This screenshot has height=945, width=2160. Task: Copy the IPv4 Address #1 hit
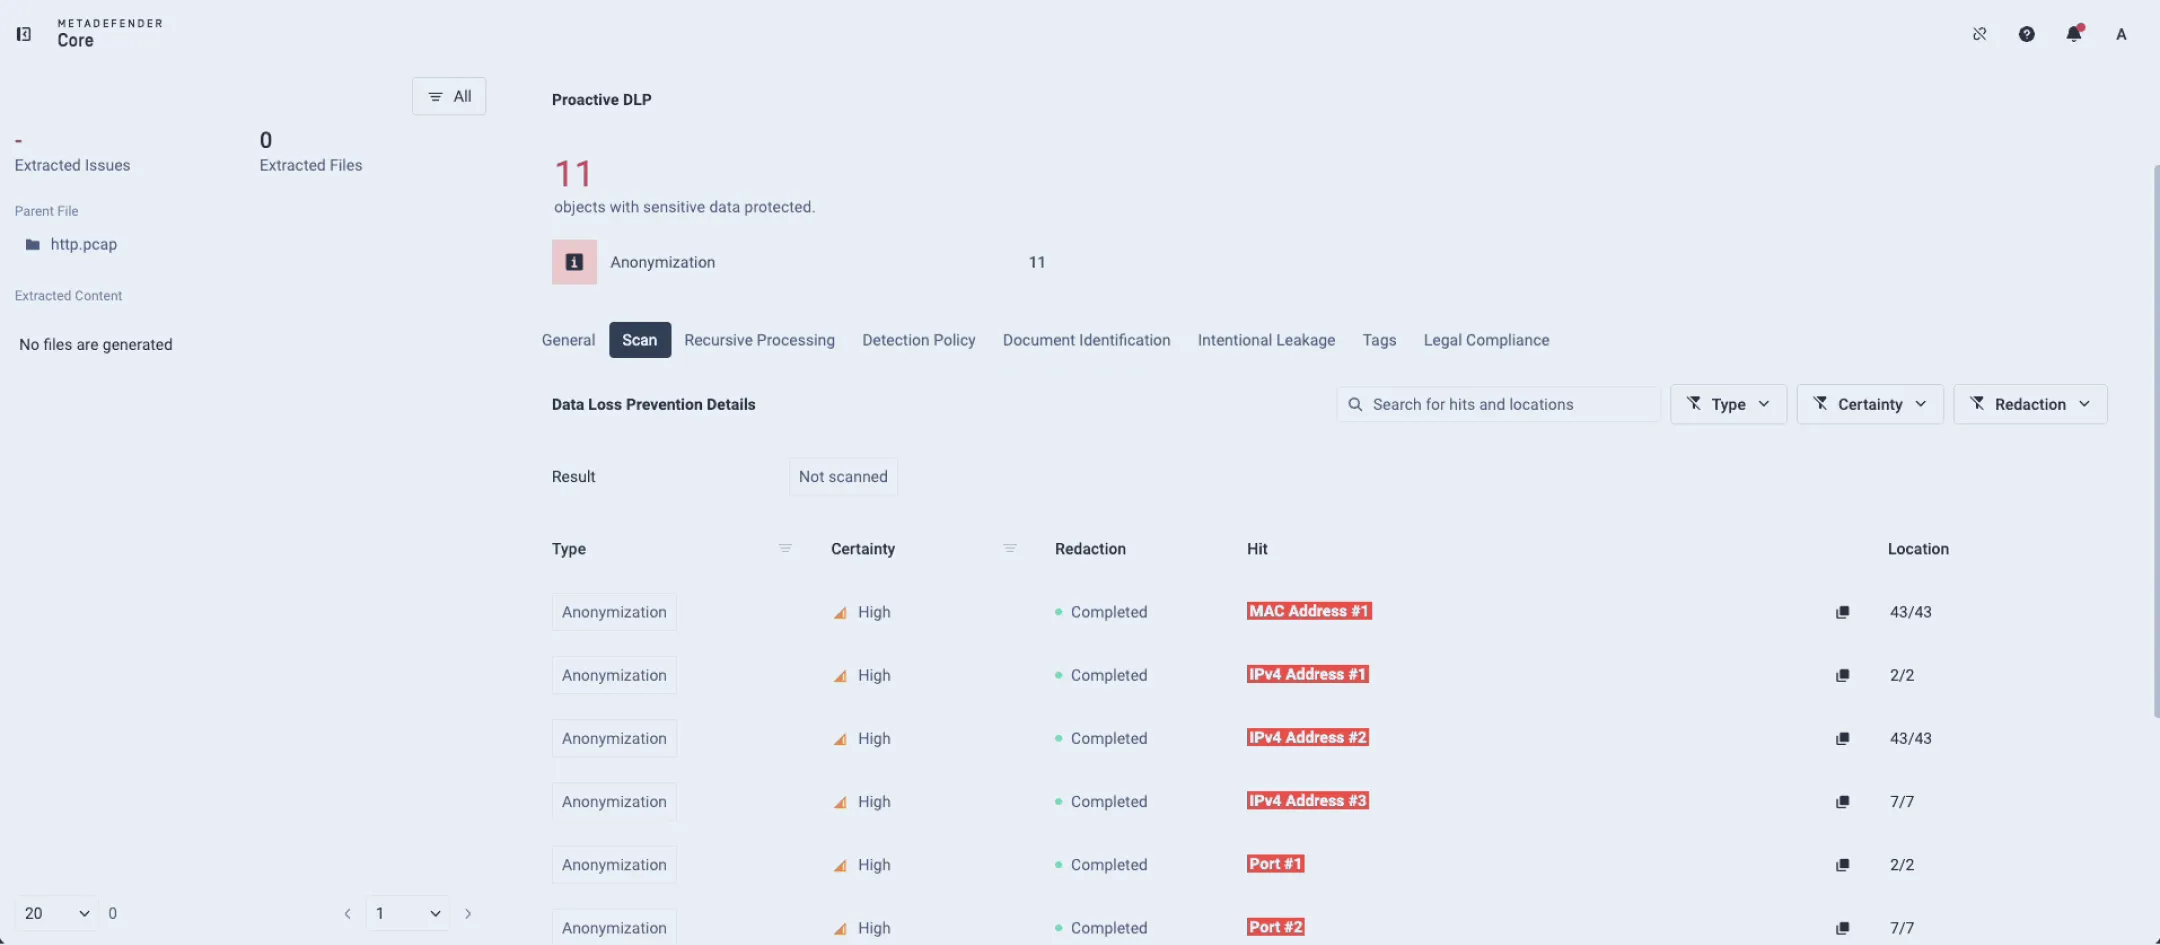click(1842, 675)
